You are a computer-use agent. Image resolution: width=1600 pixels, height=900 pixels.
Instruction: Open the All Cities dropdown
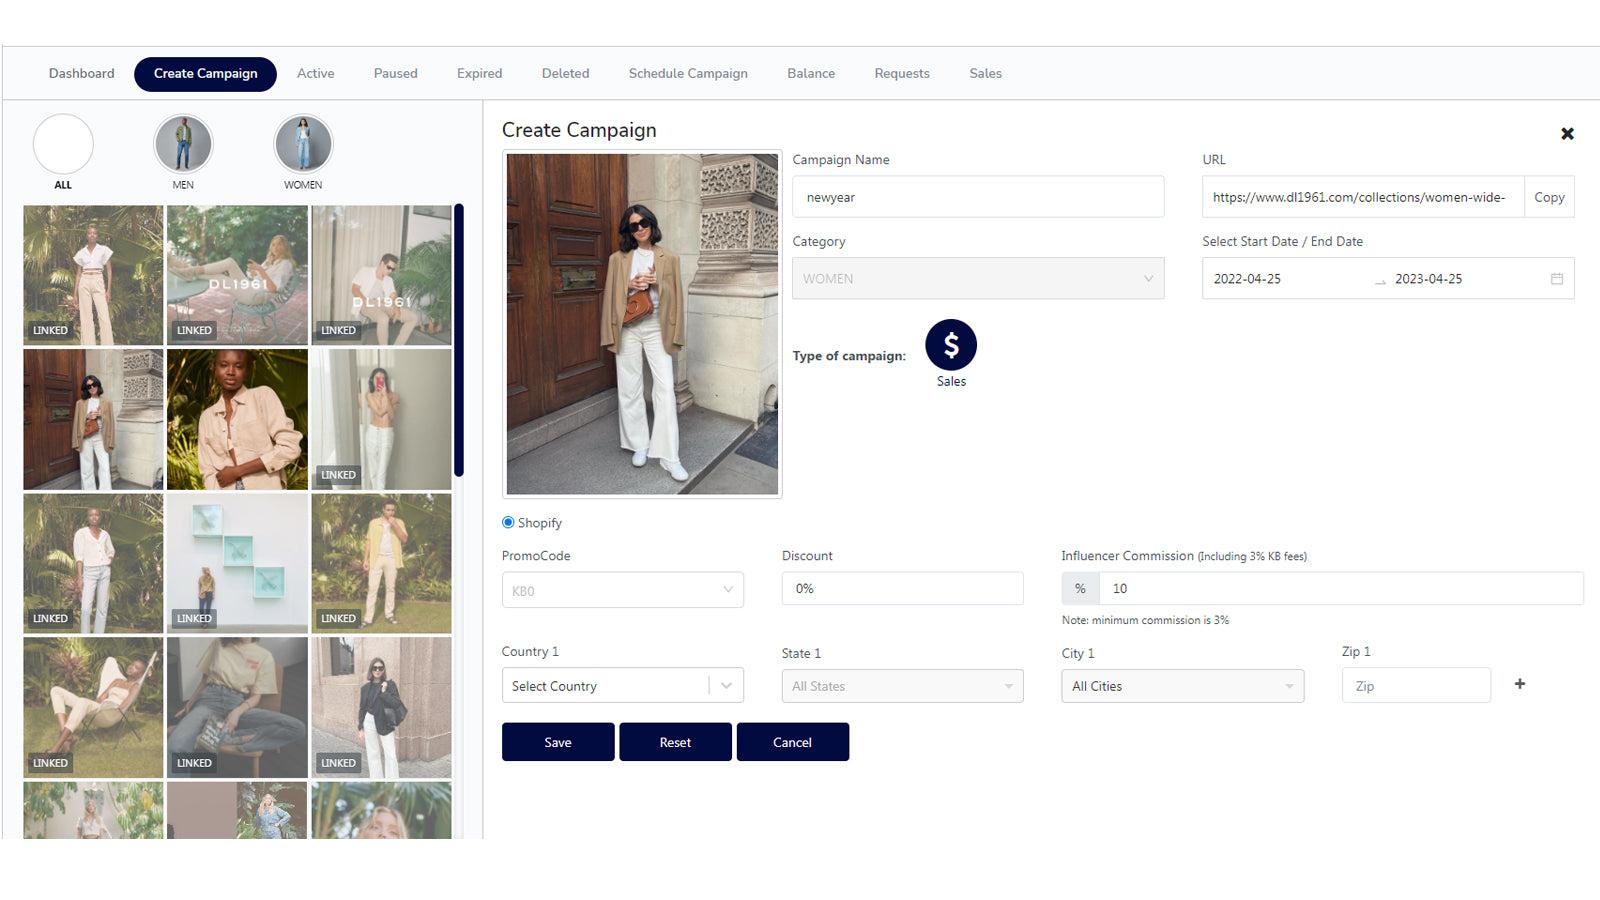click(x=1182, y=686)
